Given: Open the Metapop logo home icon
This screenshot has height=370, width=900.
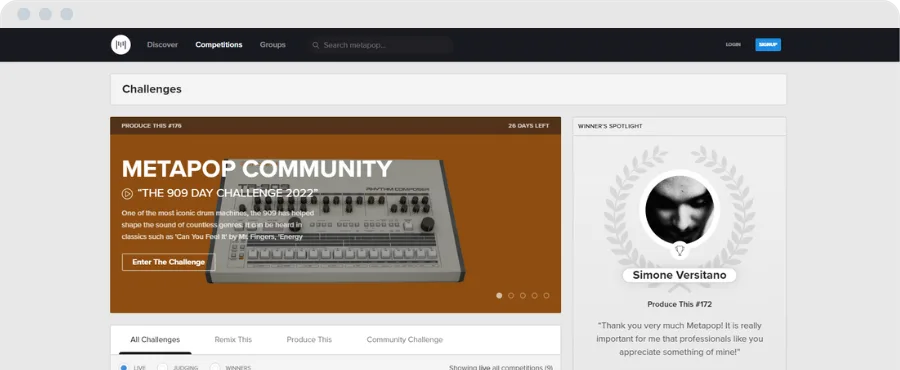Looking at the screenshot, I should [121, 45].
